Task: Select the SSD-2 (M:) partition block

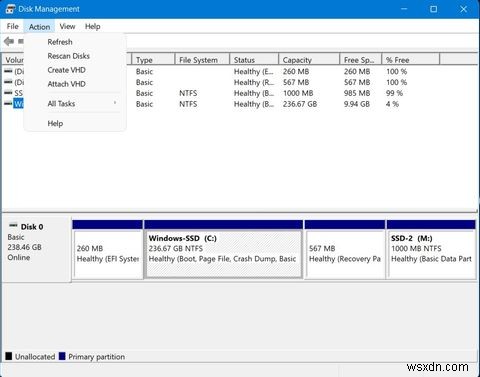Action: click(431, 249)
